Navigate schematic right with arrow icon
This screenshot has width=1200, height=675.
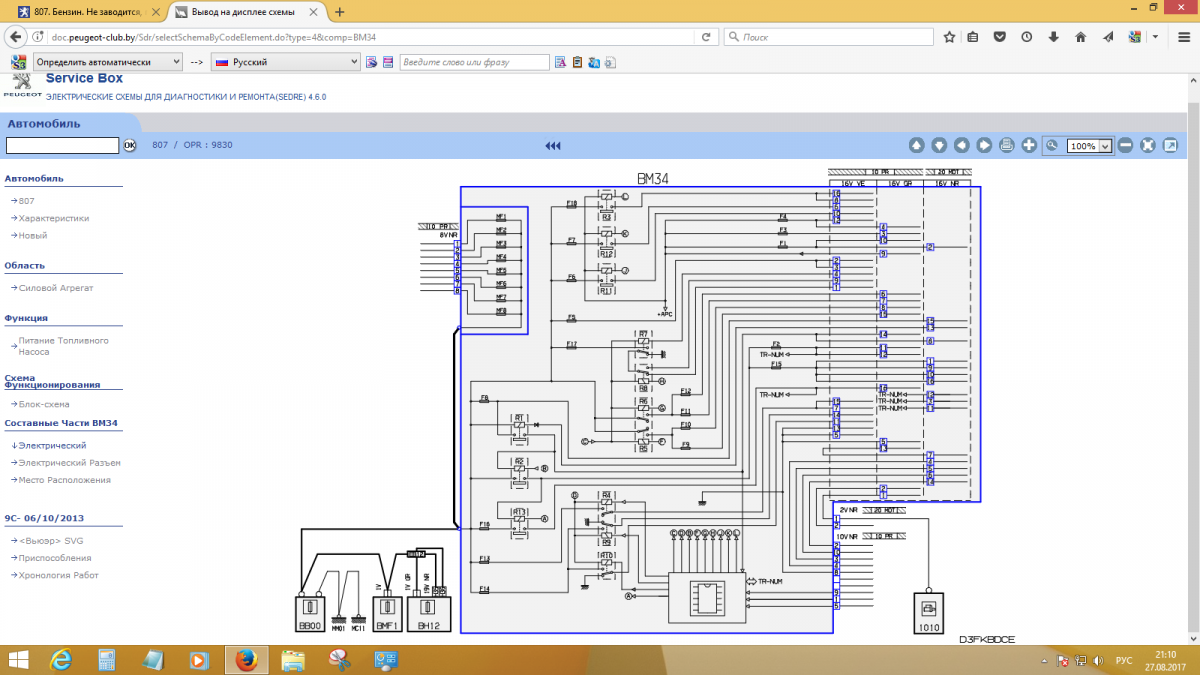click(x=984, y=145)
